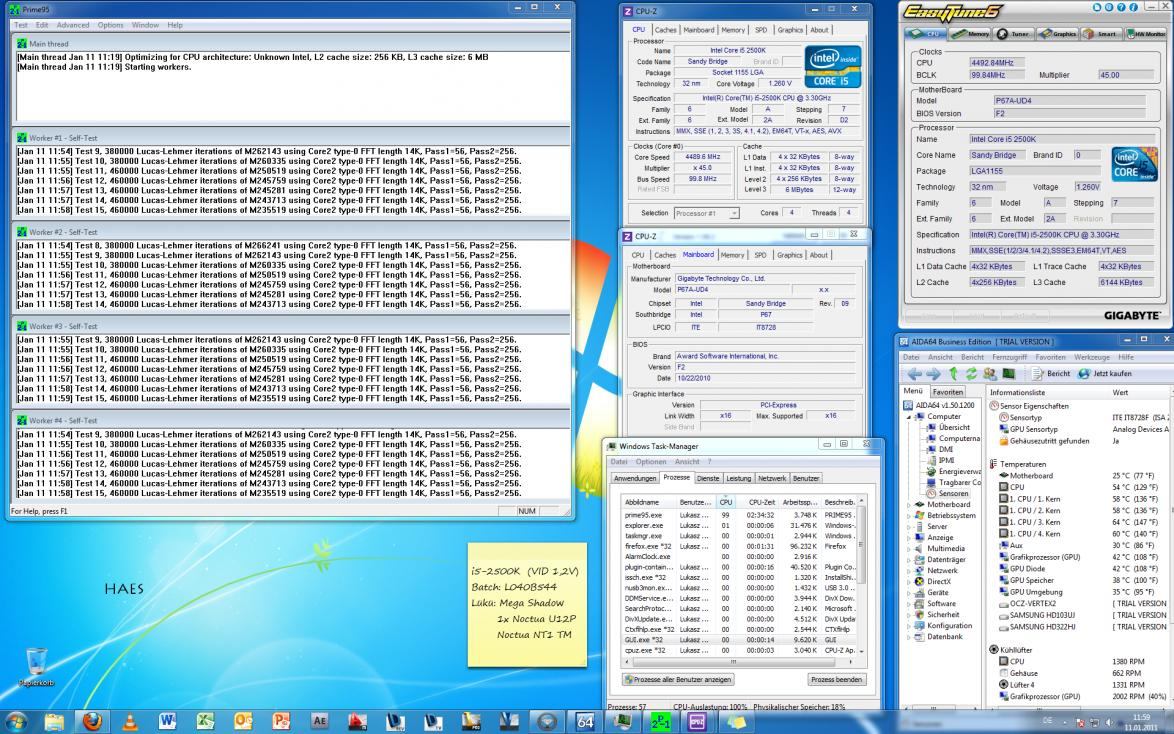Open the HW Monitor tab in EasyTune6
Image resolution: width=1174 pixels, height=734 pixels.
pyautogui.click(x=1145, y=34)
